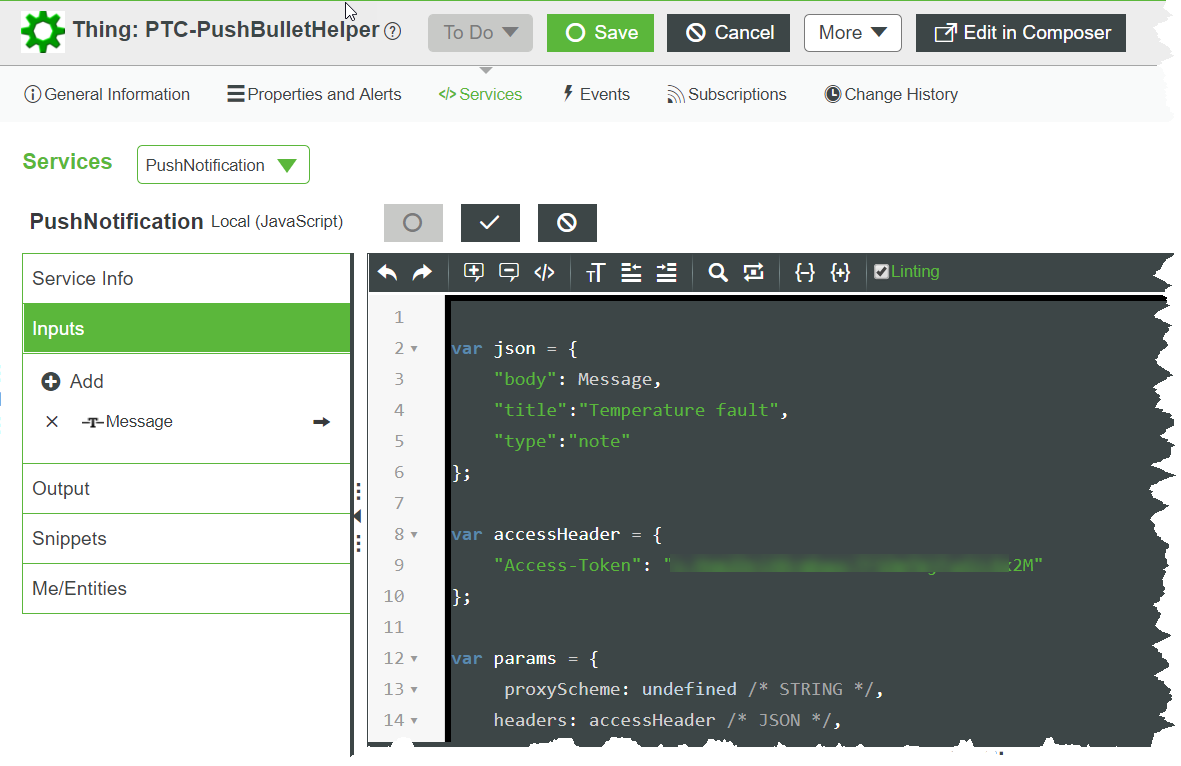Viewport: 1181px width, 766px height.
Task: Click the outdent lines icon
Action: pos(631,273)
